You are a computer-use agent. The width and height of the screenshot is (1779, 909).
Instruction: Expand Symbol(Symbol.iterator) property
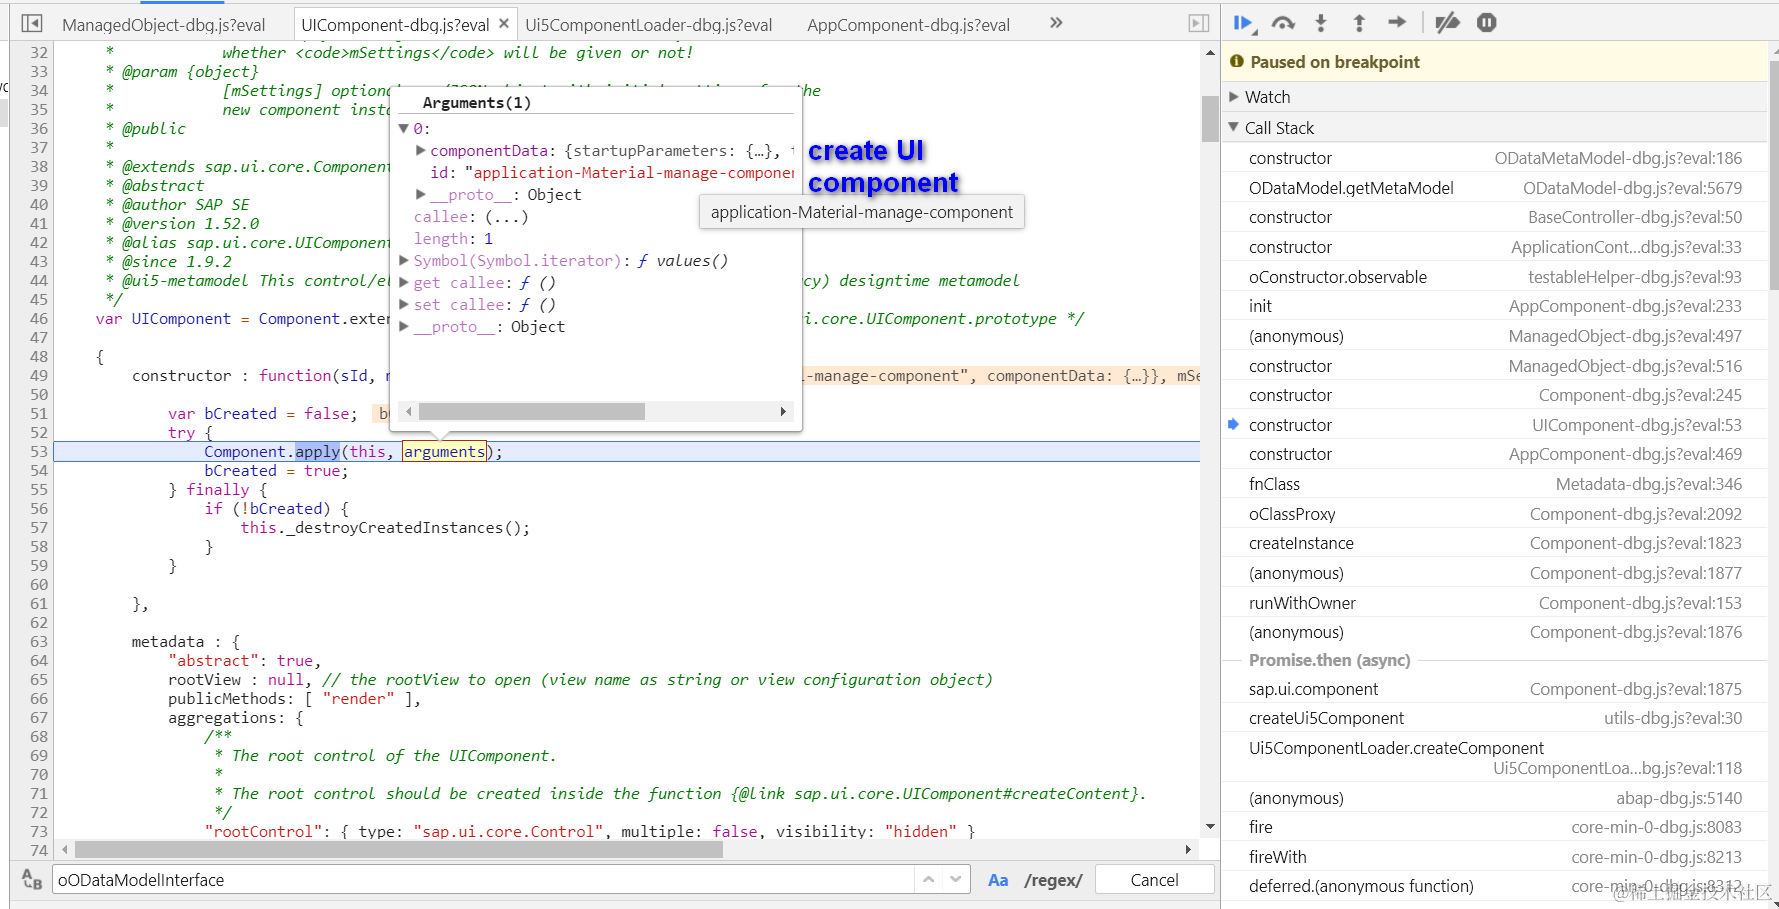[x=404, y=261]
